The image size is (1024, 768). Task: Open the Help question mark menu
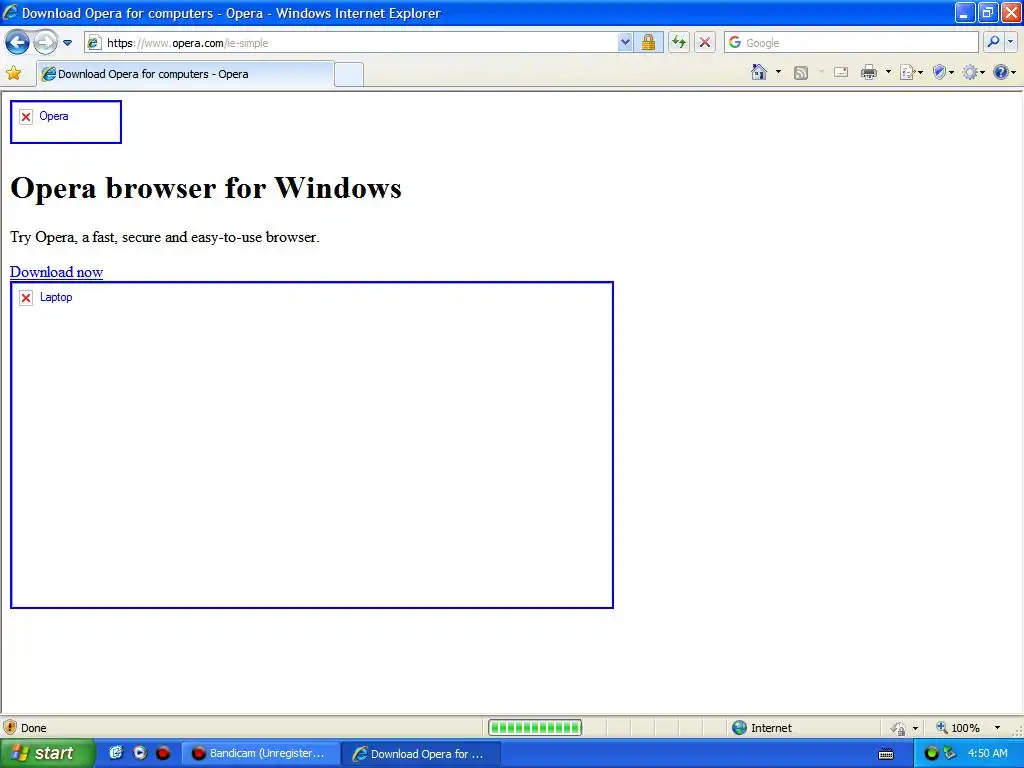point(1004,72)
